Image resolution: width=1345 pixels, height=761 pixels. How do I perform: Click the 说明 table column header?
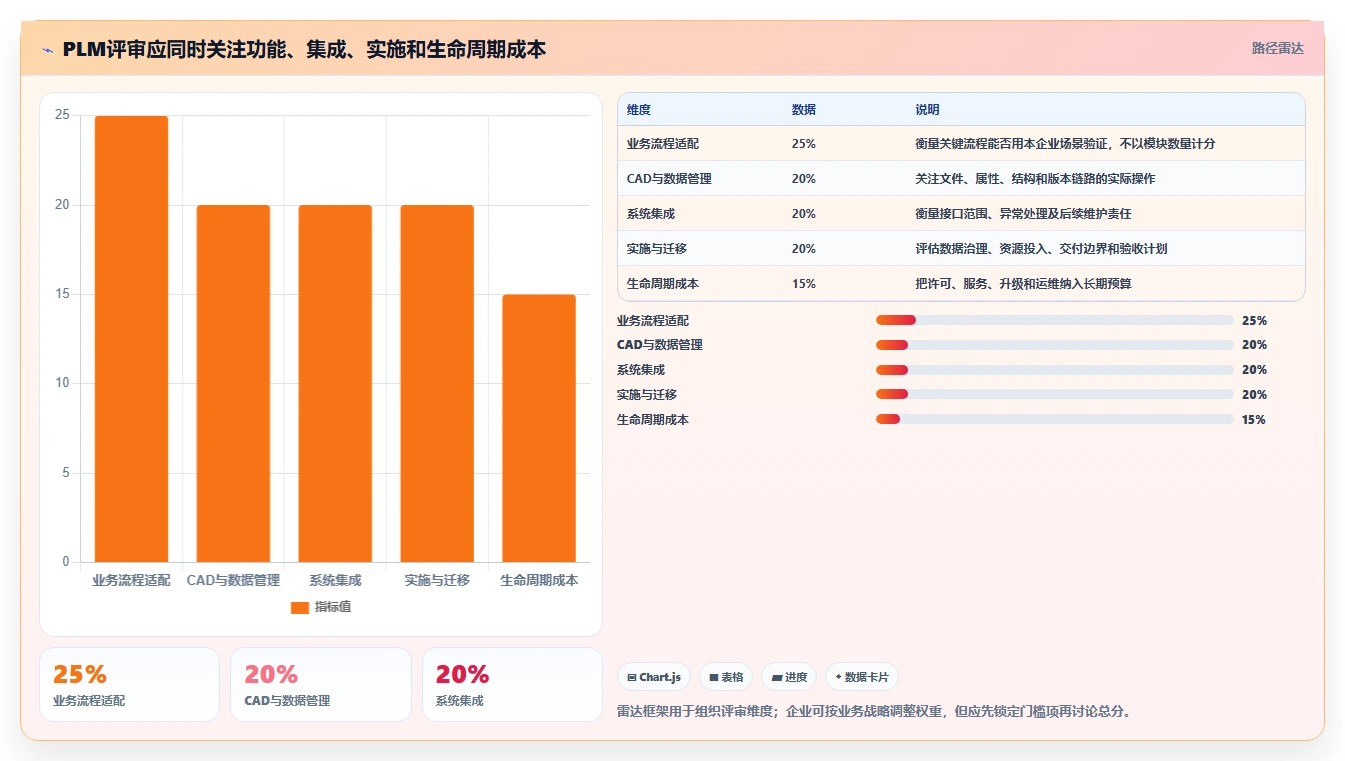point(927,110)
